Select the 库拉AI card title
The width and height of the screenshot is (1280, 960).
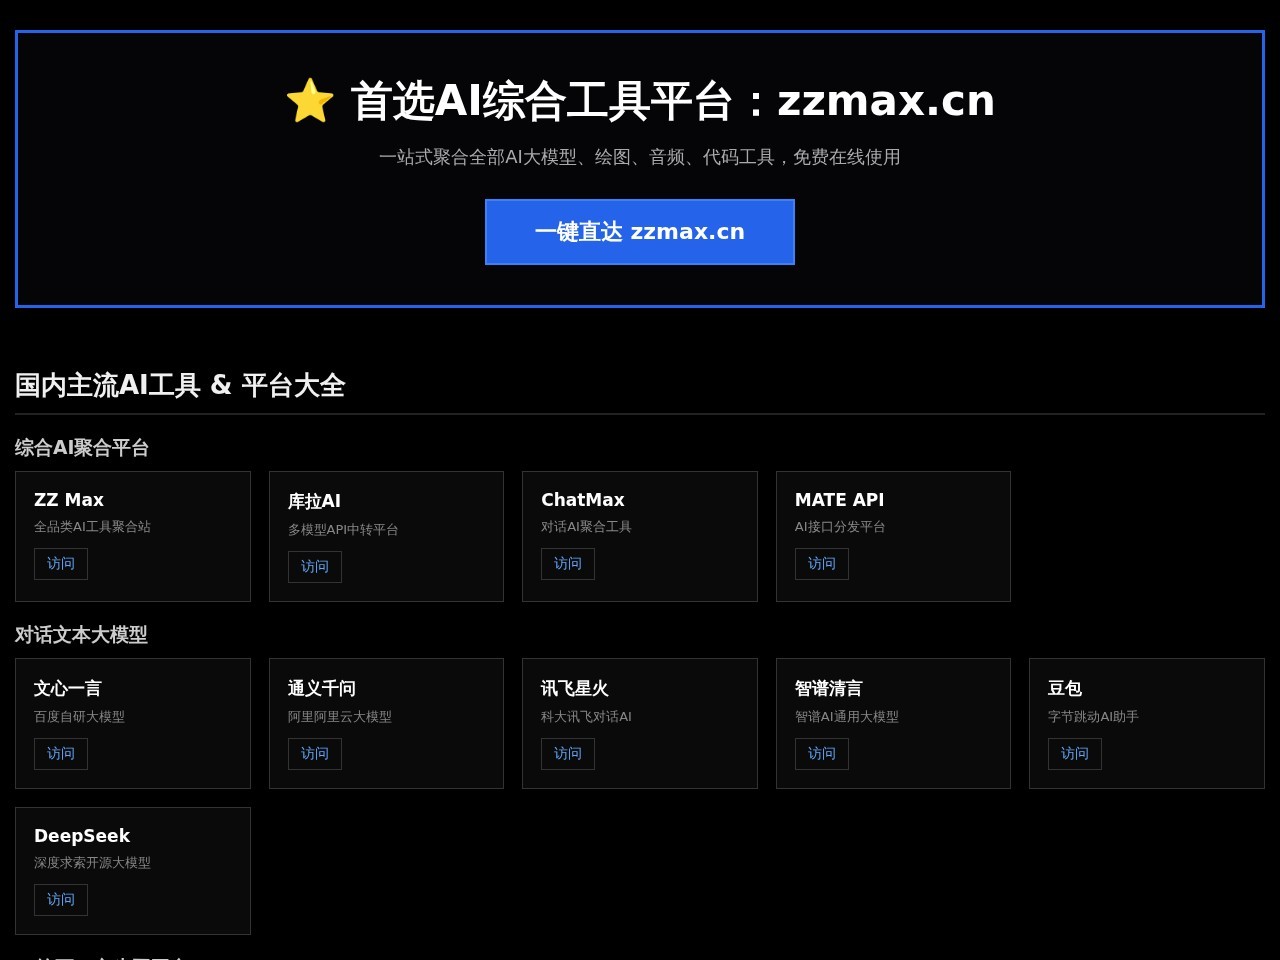pyautogui.click(x=314, y=501)
